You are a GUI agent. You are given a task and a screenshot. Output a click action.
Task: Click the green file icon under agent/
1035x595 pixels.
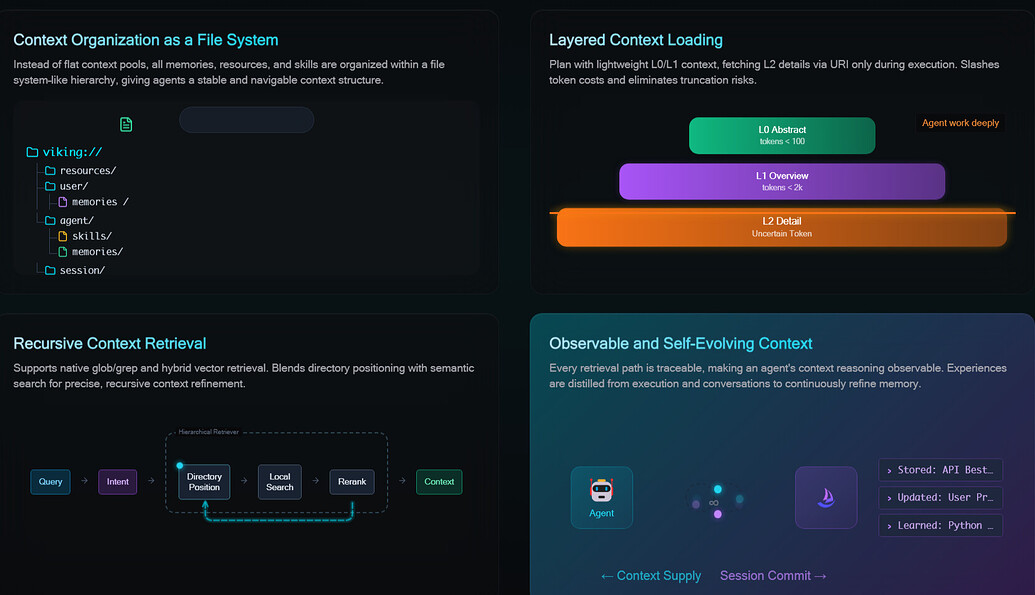tap(63, 252)
